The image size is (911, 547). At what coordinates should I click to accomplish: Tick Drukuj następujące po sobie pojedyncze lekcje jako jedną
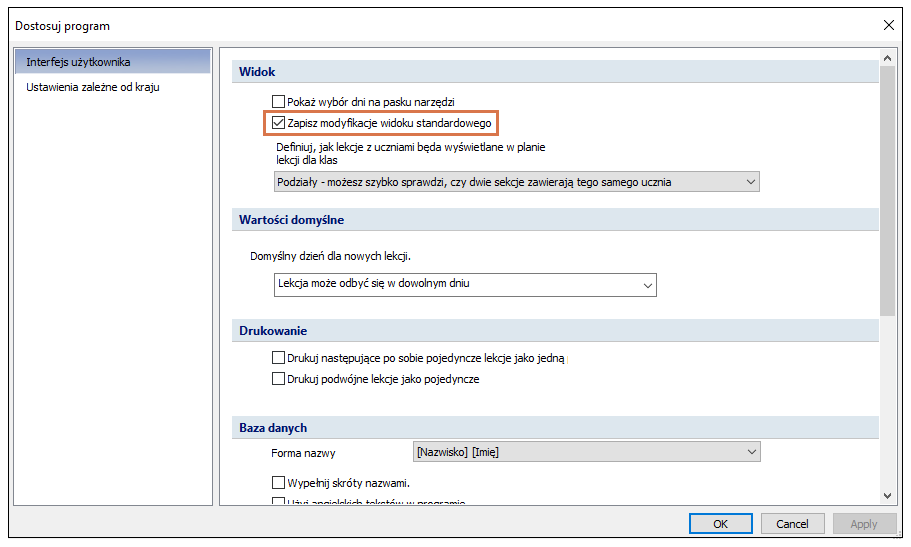tap(278, 357)
